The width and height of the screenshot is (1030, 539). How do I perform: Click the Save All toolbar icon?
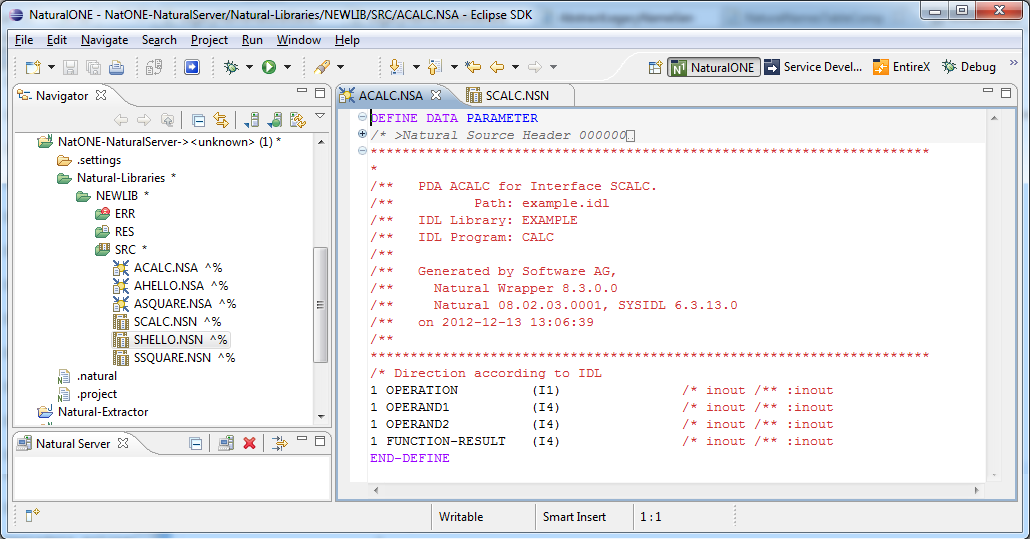93,67
